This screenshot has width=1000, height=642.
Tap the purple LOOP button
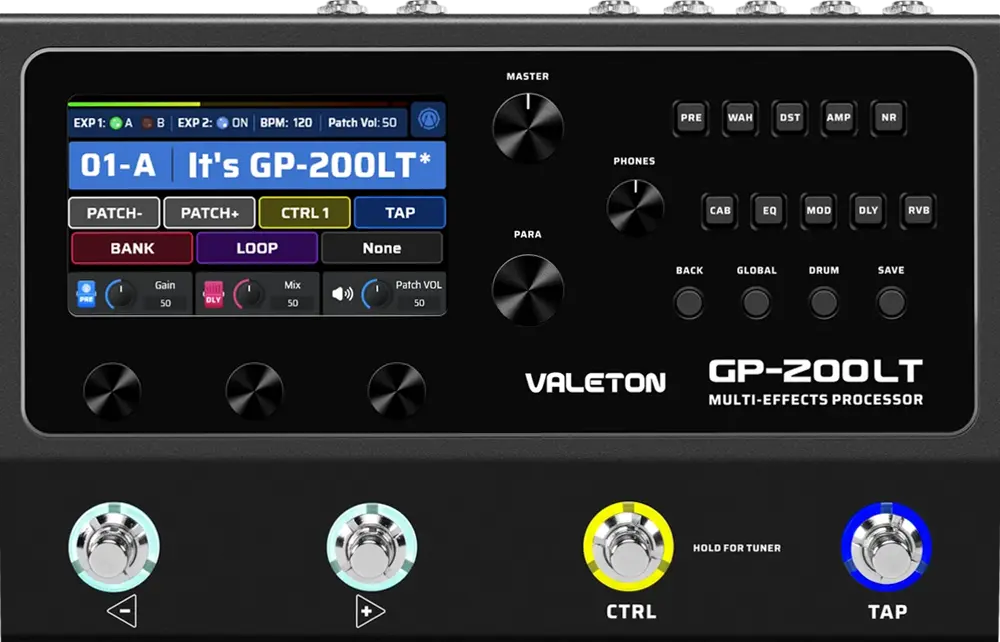(257, 248)
